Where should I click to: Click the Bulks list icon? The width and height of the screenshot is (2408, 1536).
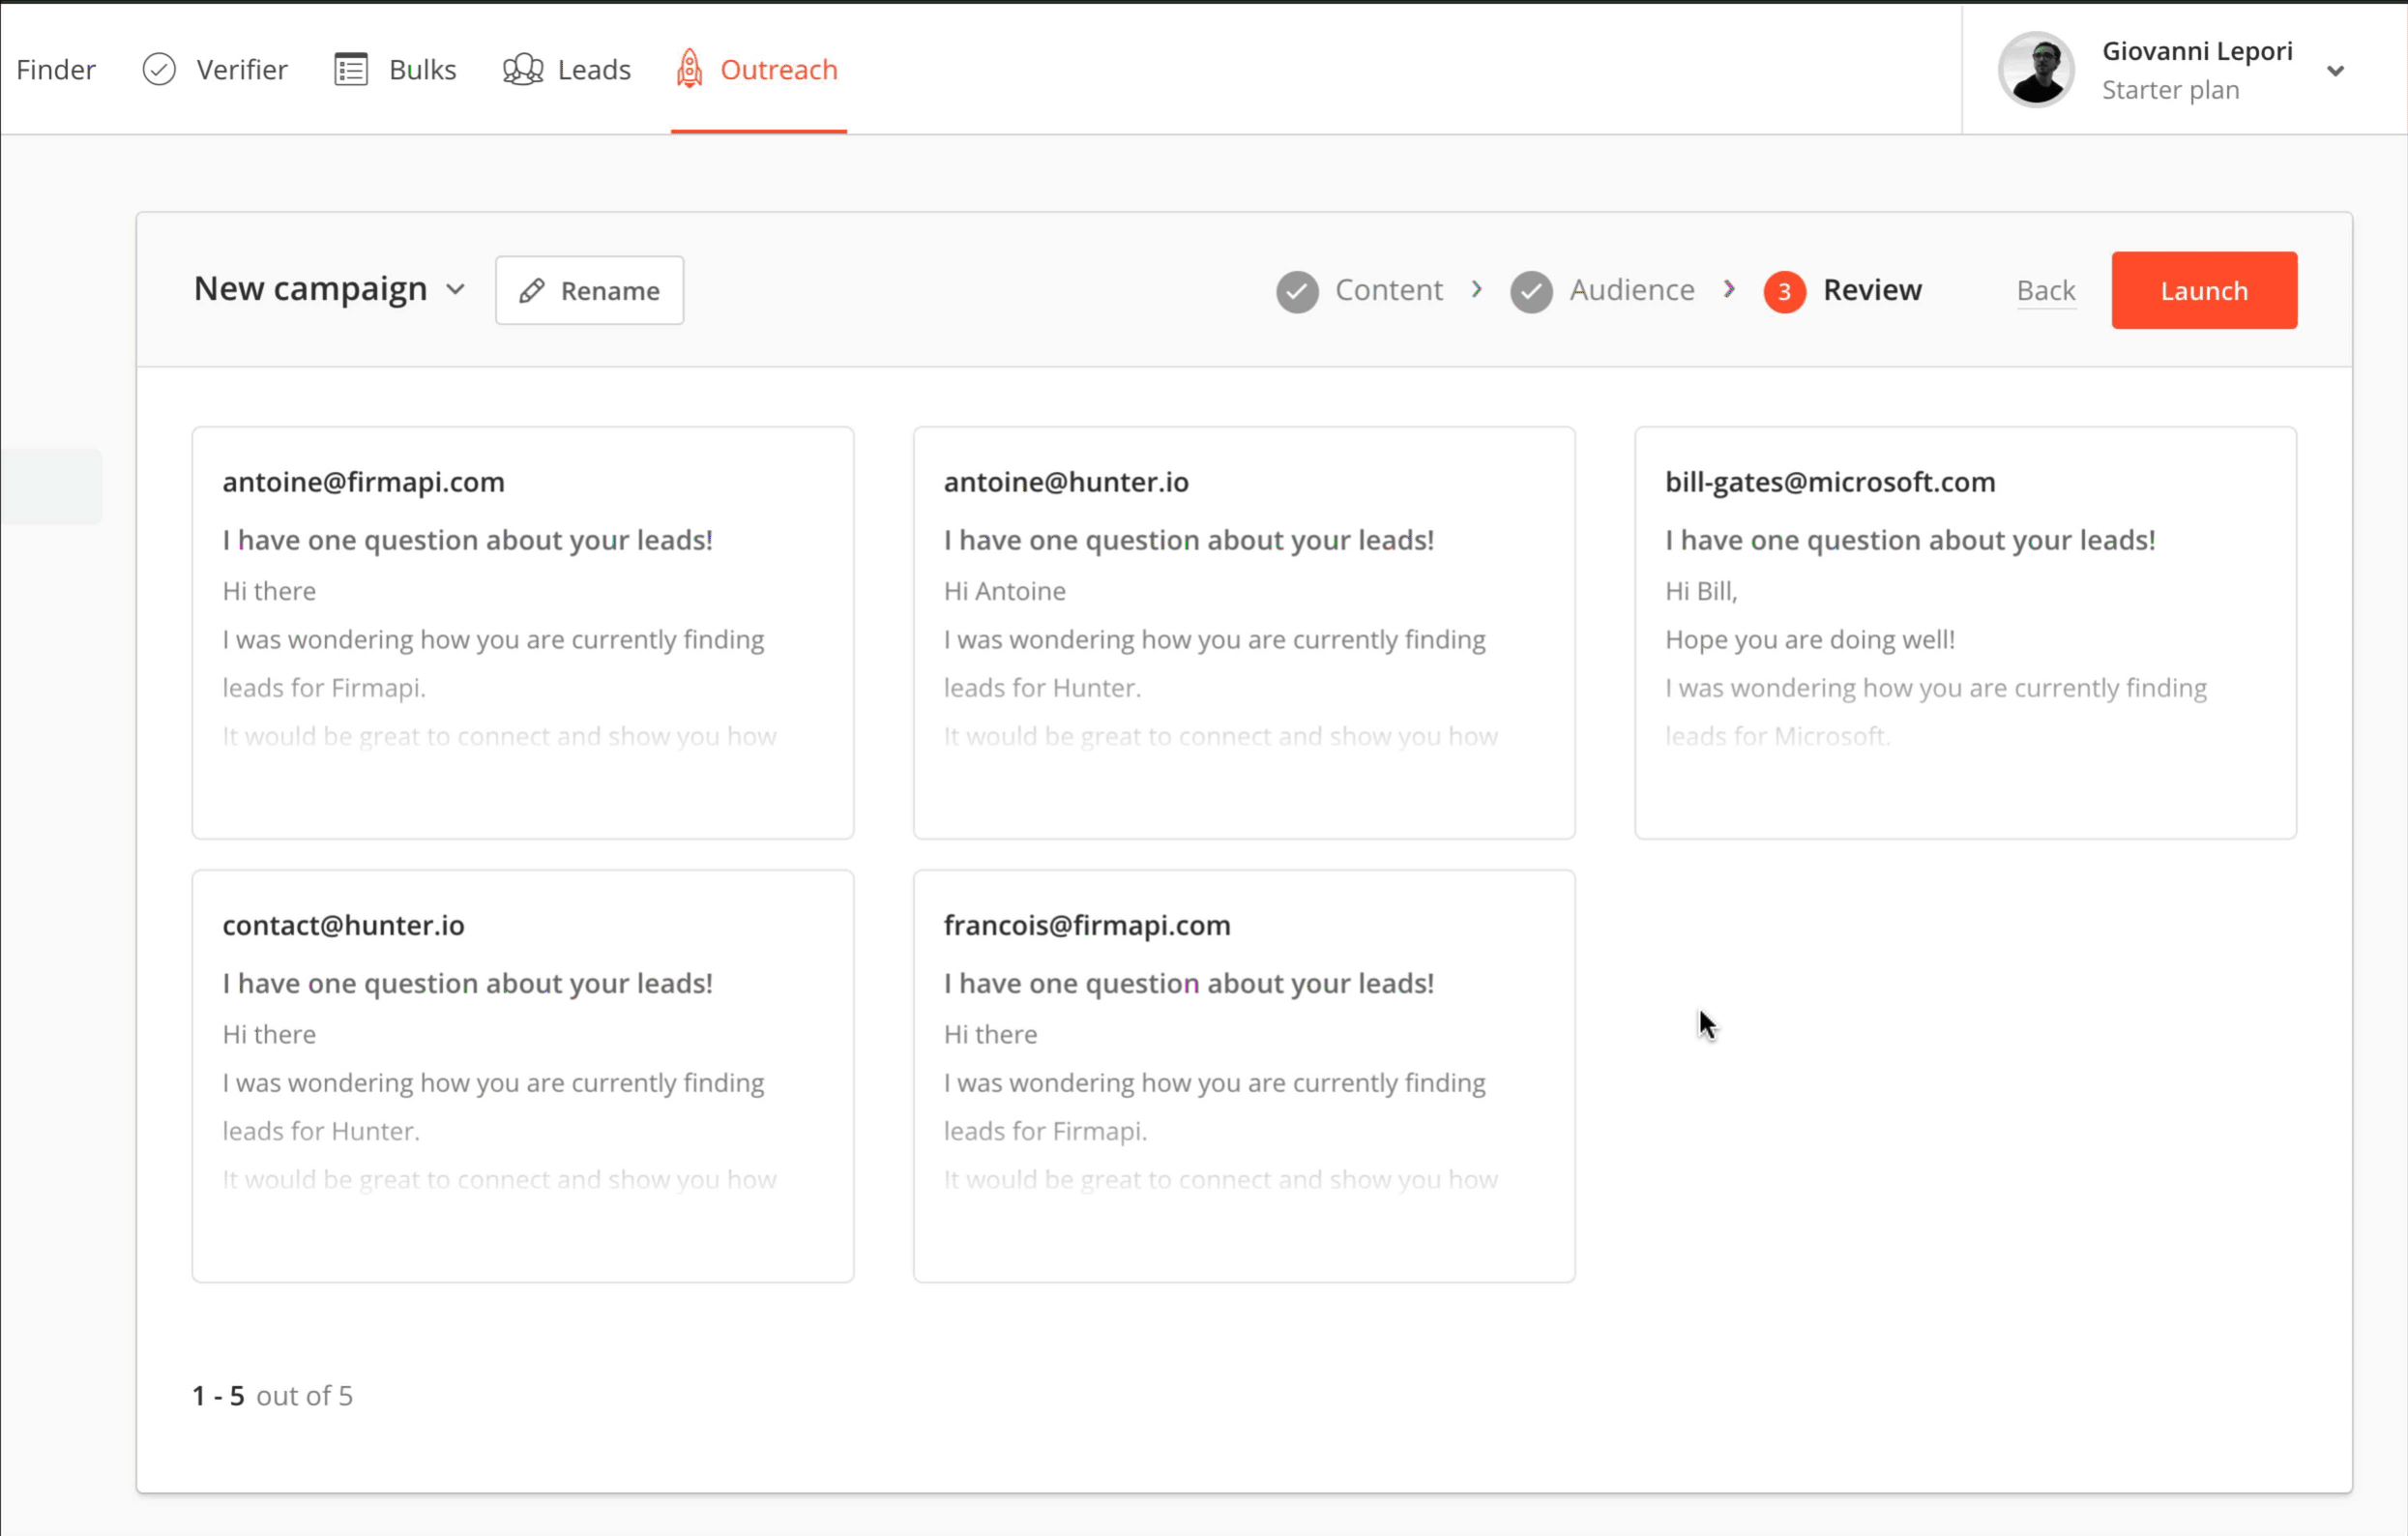(351, 69)
